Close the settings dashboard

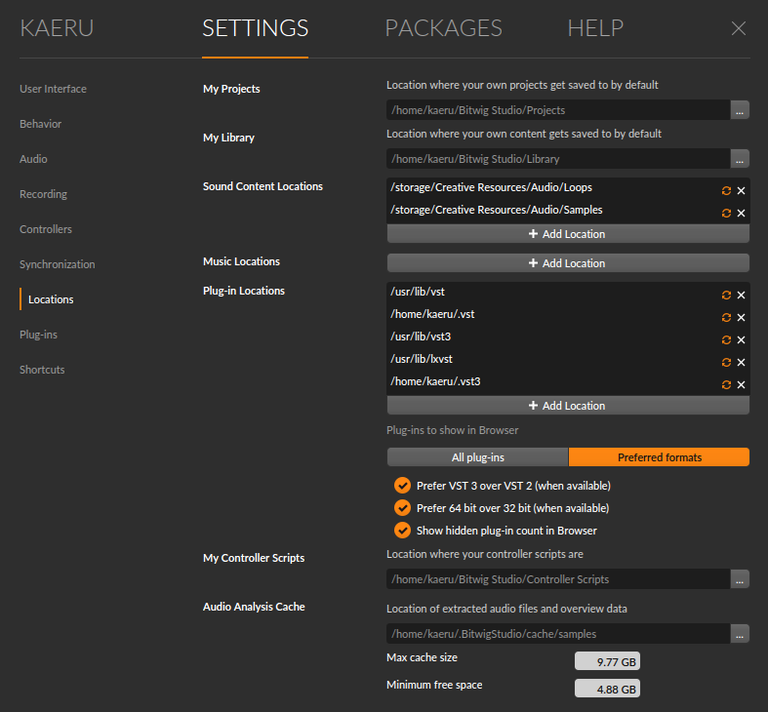click(x=739, y=28)
